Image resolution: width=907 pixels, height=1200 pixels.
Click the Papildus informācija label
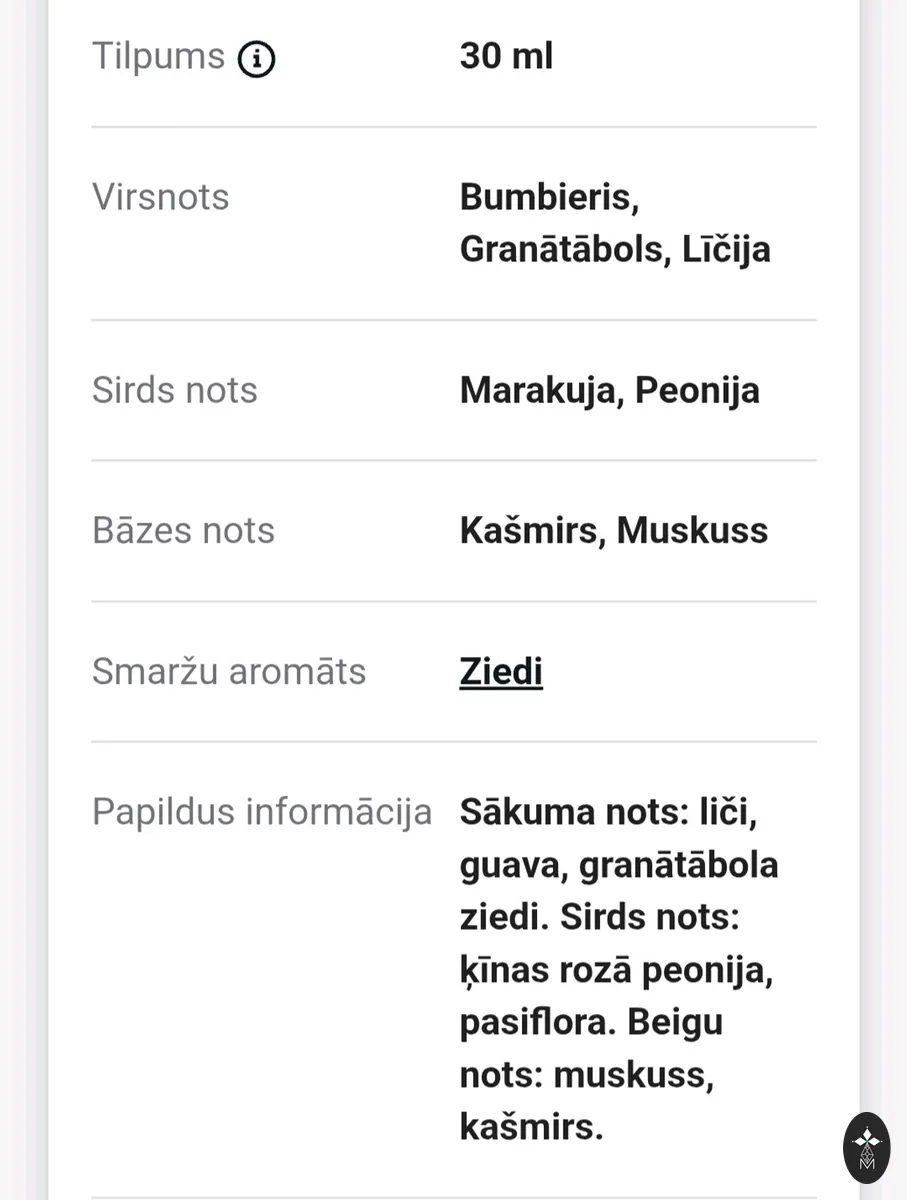262,812
